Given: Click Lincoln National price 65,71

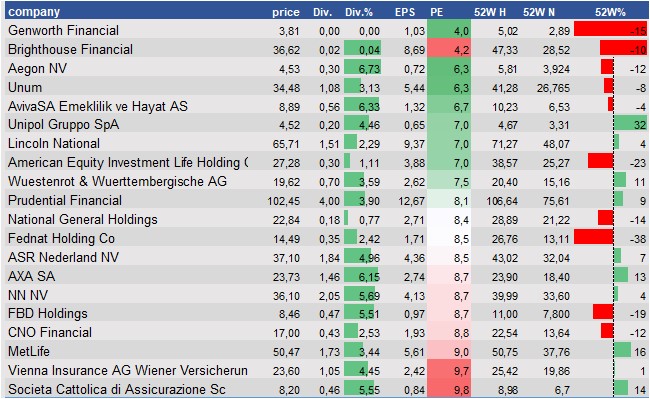Looking at the screenshot, I should (286, 144).
